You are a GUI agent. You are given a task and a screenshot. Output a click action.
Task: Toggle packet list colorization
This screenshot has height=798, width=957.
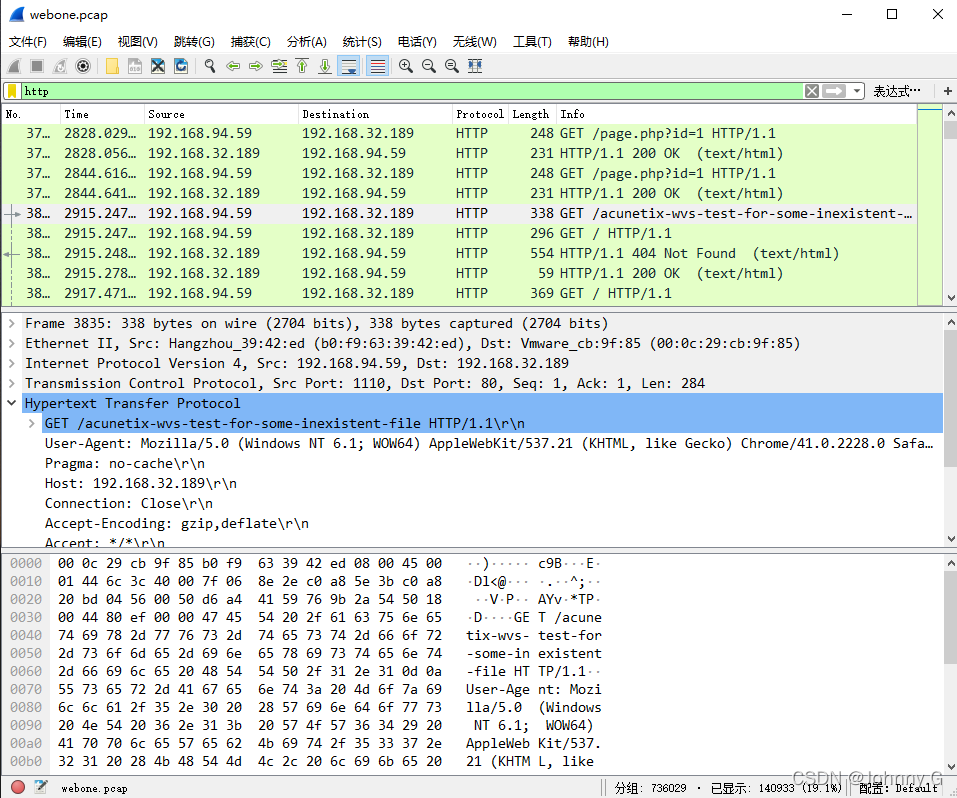(x=378, y=66)
